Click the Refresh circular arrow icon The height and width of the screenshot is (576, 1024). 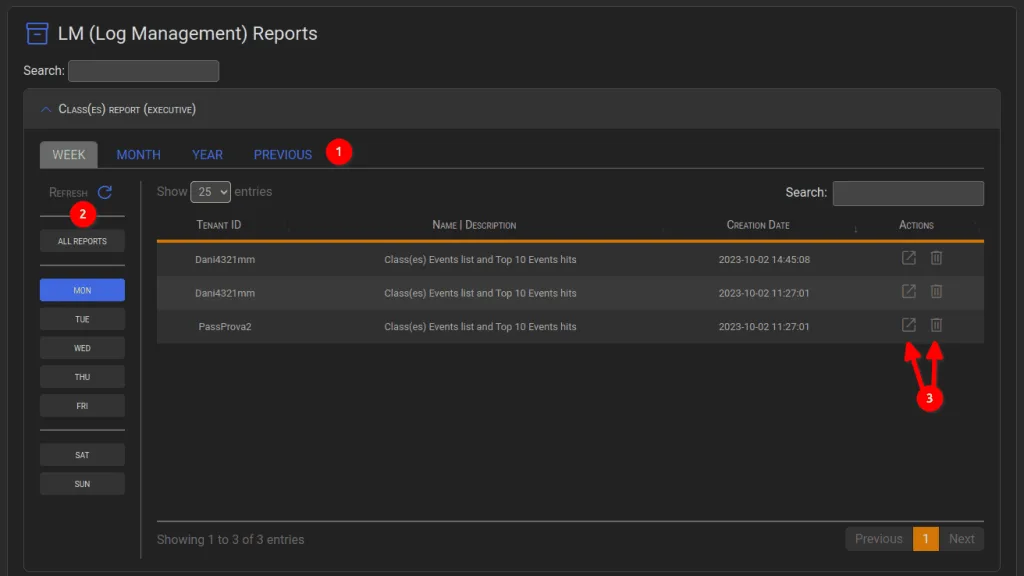click(x=104, y=192)
